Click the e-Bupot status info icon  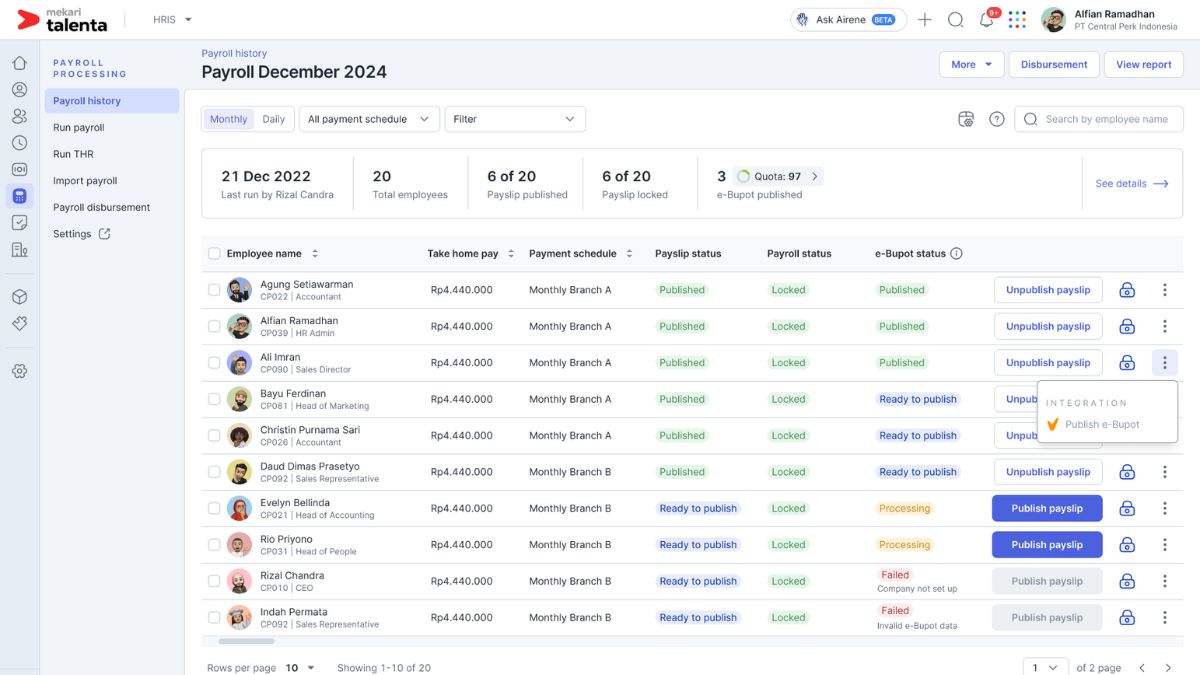point(956,254)
